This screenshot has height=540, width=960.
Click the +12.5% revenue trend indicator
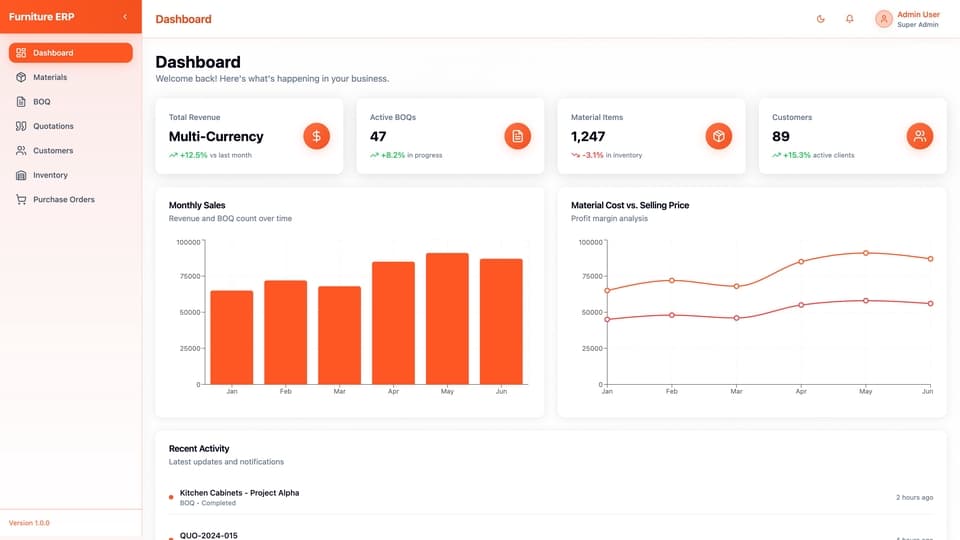(x=189, y=156)
